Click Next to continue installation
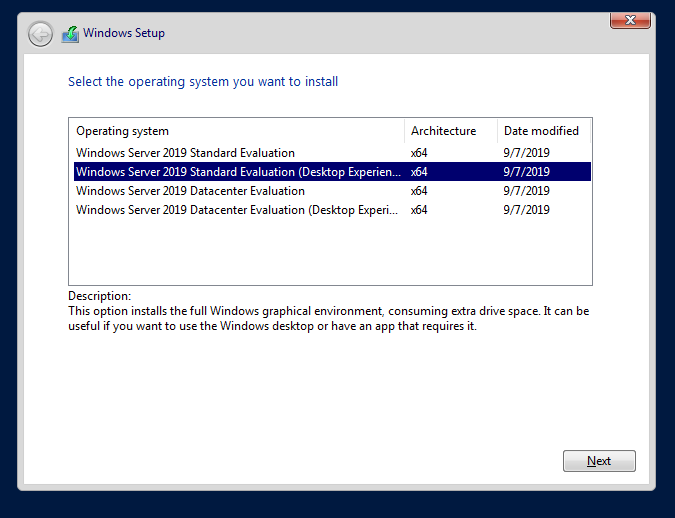The width and height of the screenshot is (675, 518). 599,461
